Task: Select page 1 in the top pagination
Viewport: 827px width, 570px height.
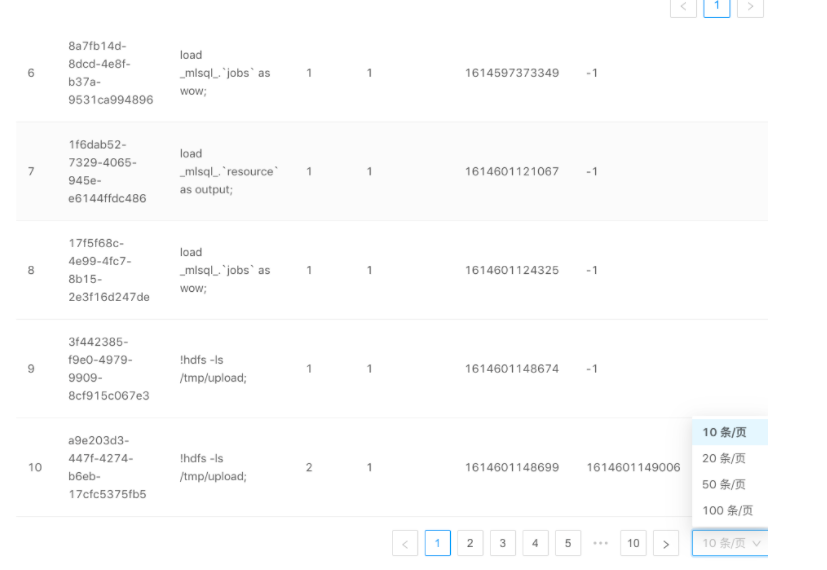Action: pyautogui.click(x=717, y=7)
